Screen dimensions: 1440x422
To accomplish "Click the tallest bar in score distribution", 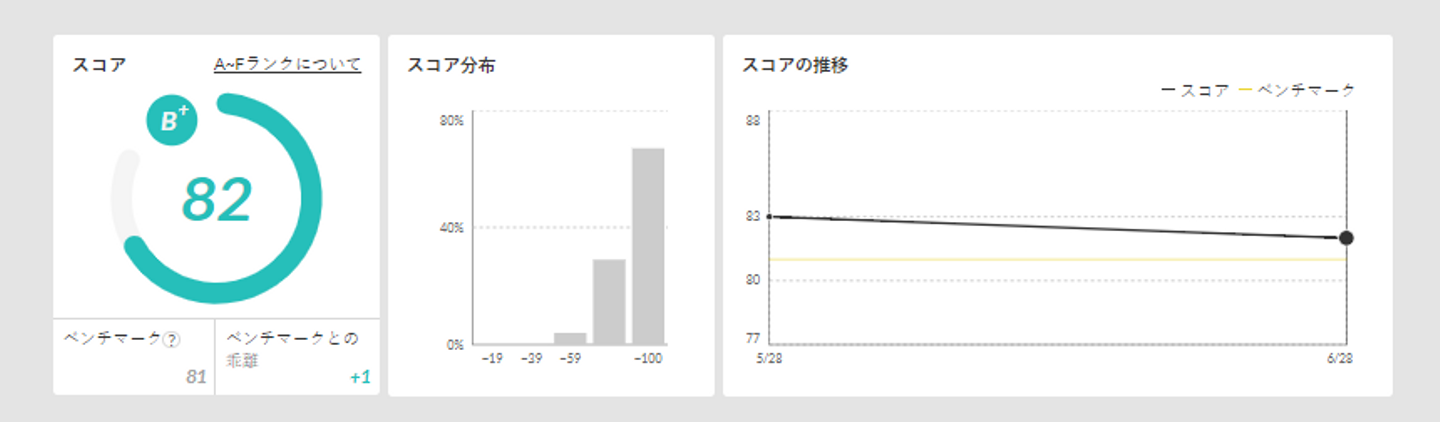I will 648,245.
